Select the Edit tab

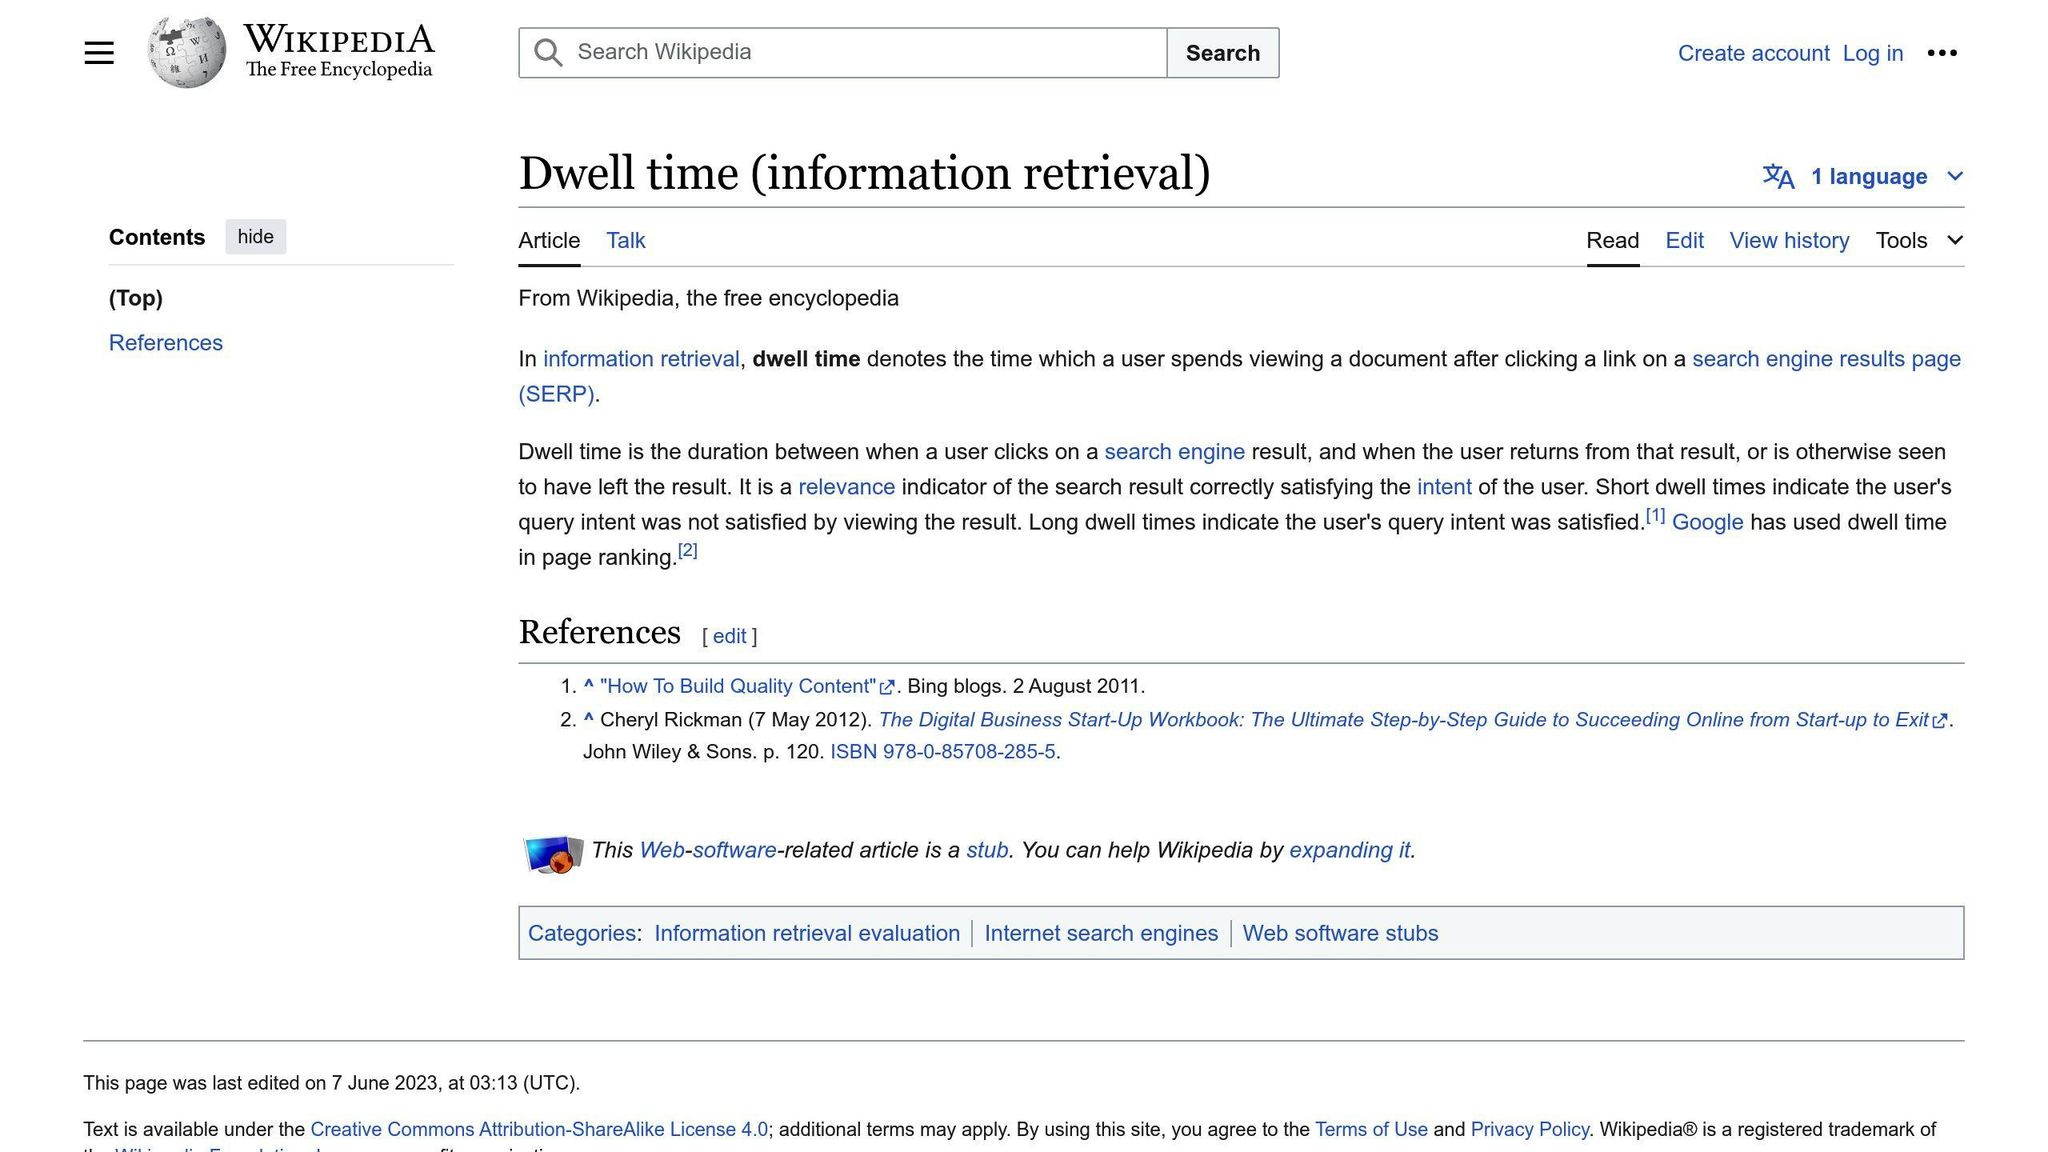1684,240
